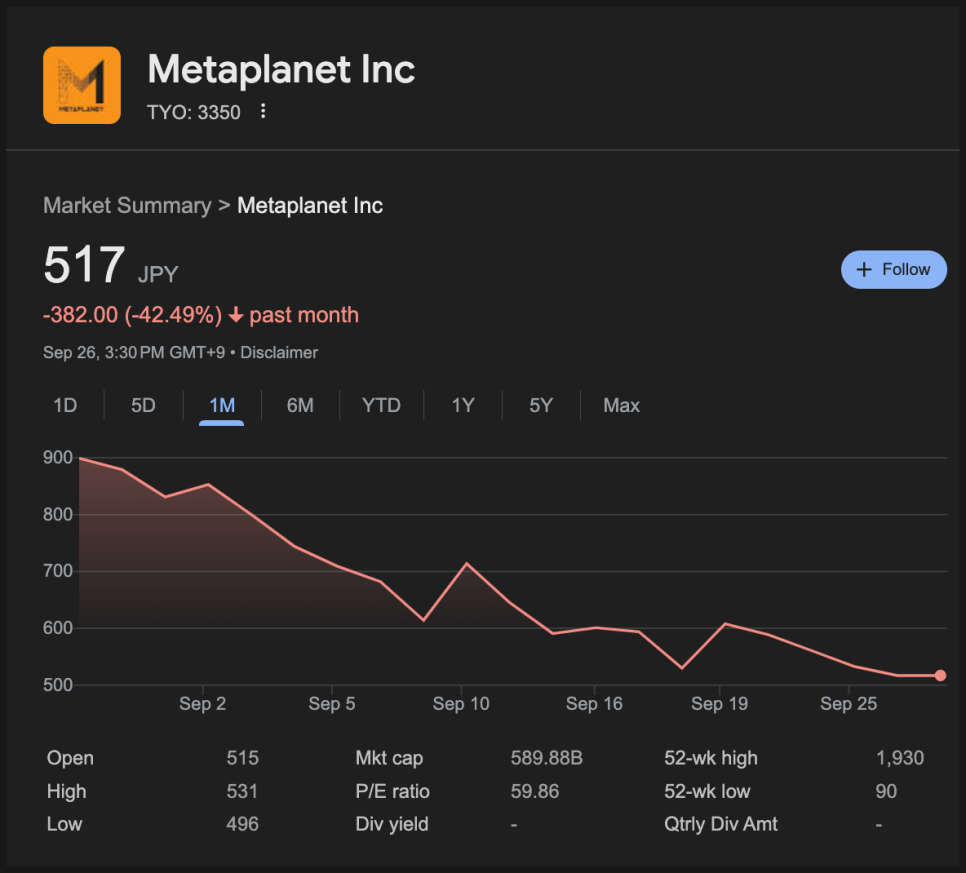The image size is (966, 873).
Task: Click the Sep 10 axis label
Action: [461, 704]
